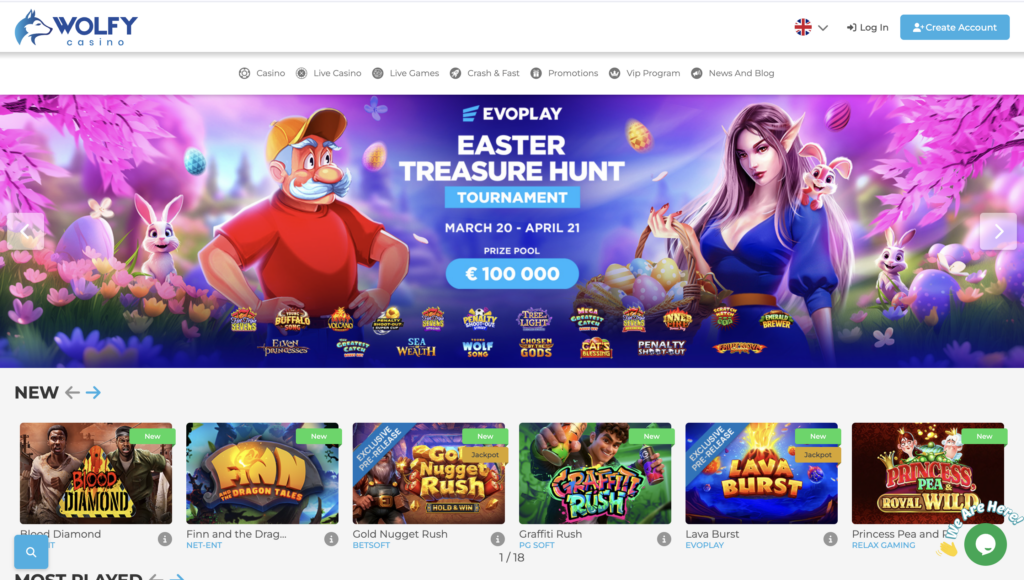
Task: Click the Create Account button
Action: coord(955,27)
